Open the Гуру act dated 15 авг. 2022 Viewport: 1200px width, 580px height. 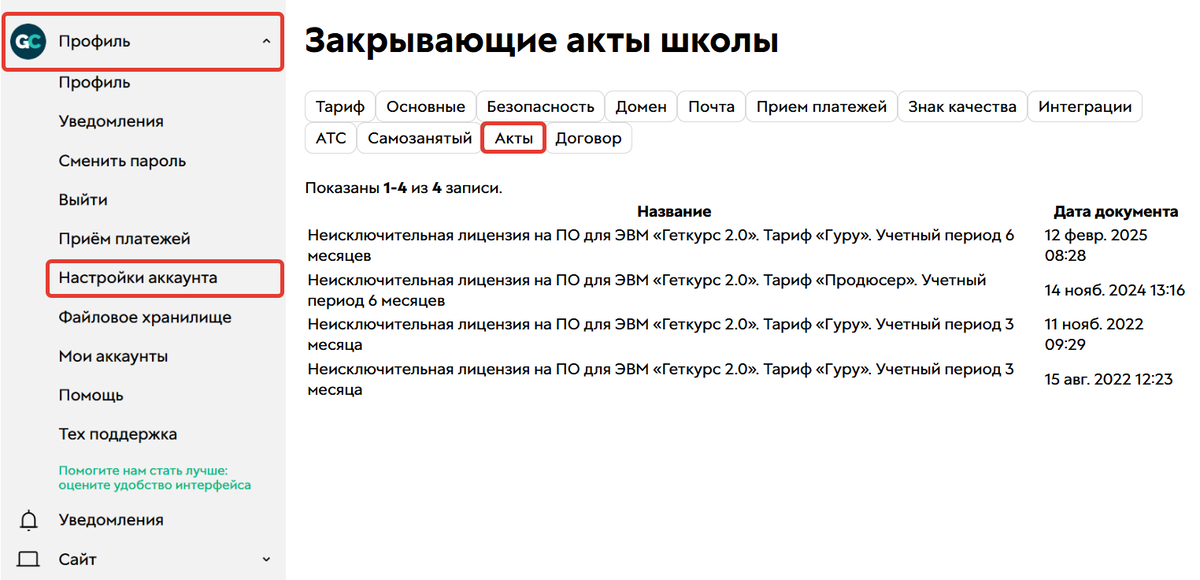point(661,379)
